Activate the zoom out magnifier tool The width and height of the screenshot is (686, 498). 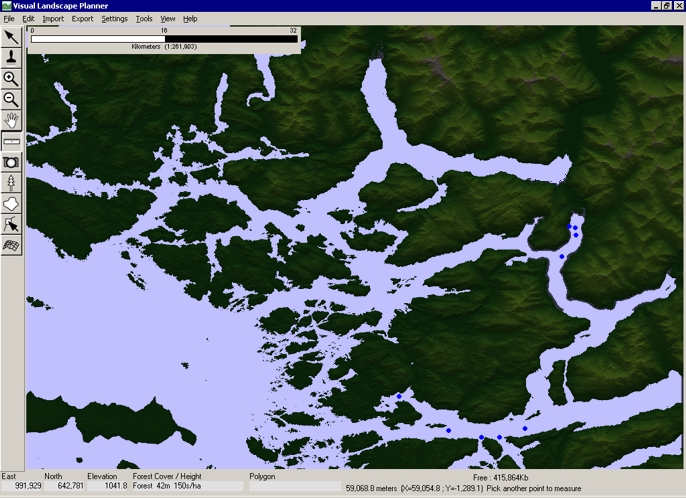tap(11, 100)
